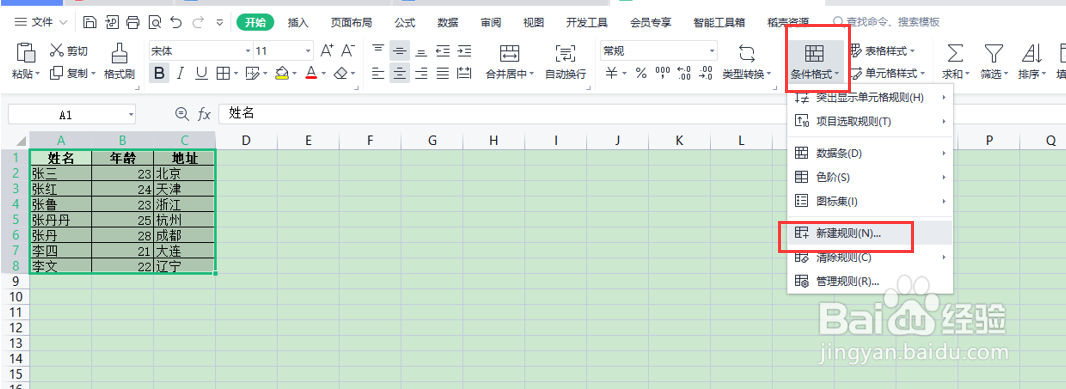This screenshot has width=1066, height=389.
Task: Click the decrease indent icon
Action: point(443,51)
